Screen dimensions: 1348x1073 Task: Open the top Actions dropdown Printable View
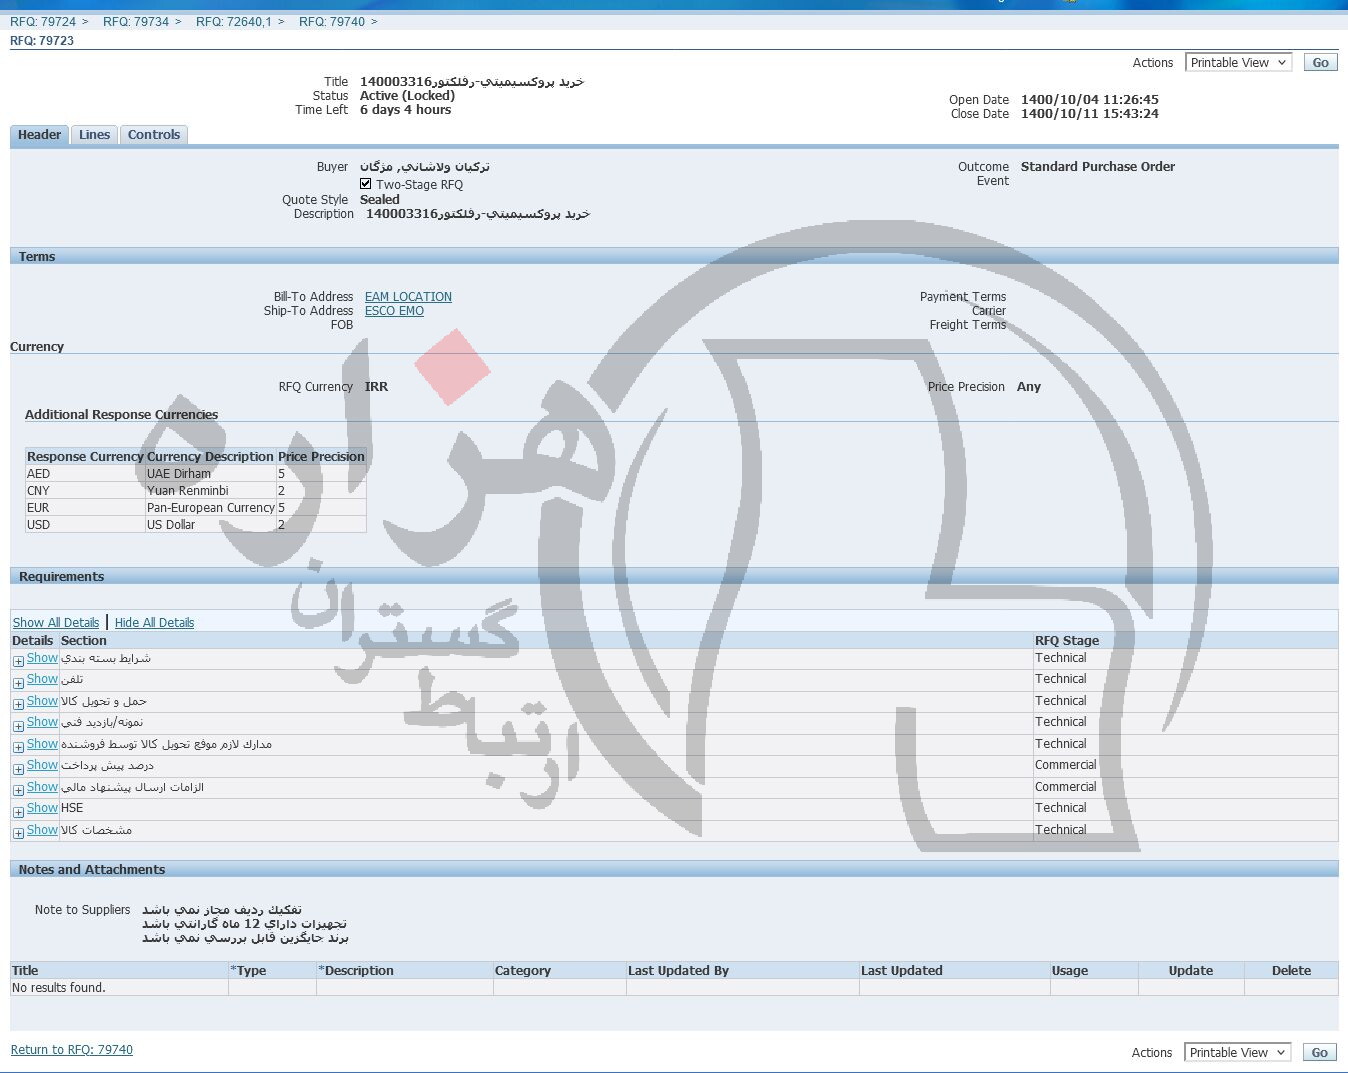(x=1238, y=62)
